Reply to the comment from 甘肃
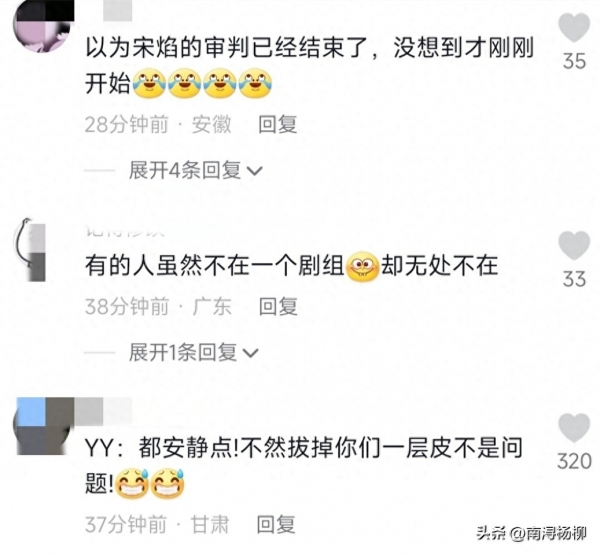Image resolution: width=600 pixels, height=554 pixels. pos(276,524)
